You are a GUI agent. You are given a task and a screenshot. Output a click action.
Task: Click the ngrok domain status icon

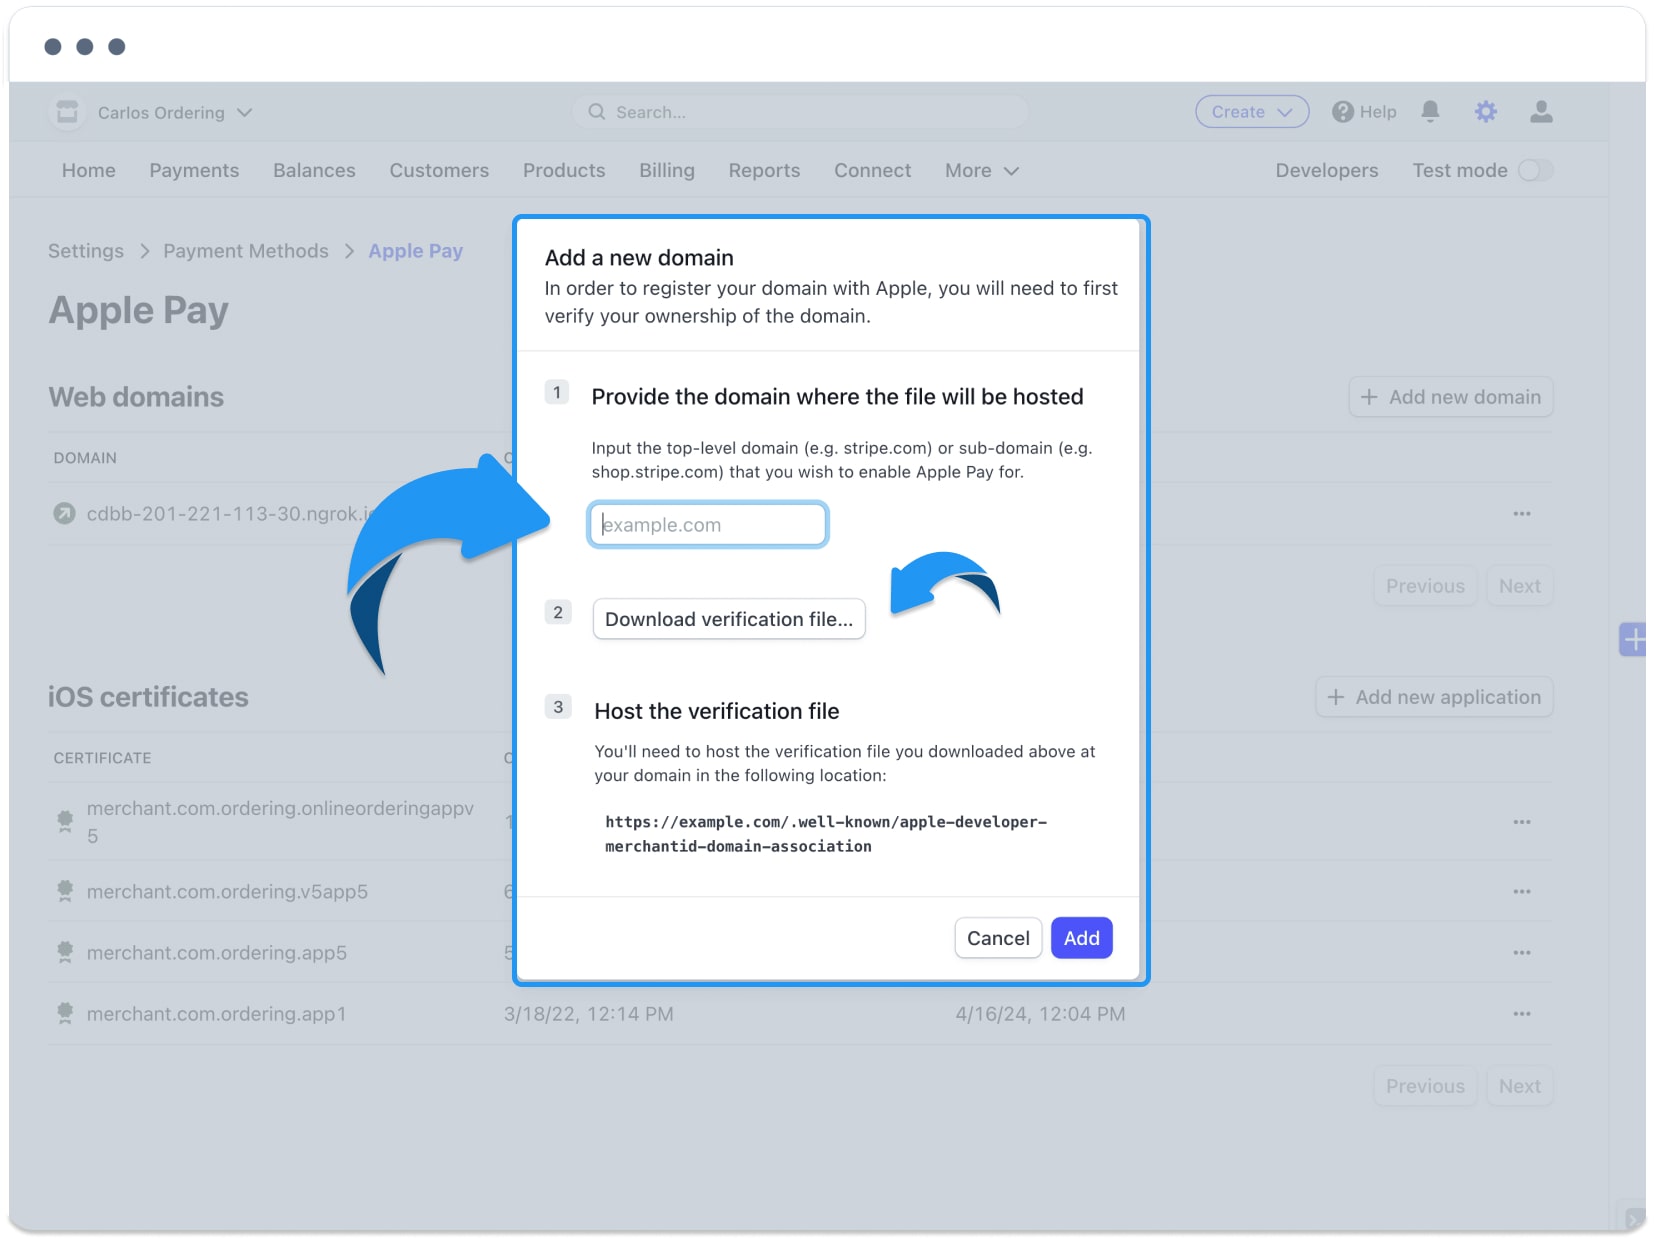point(64,514)
